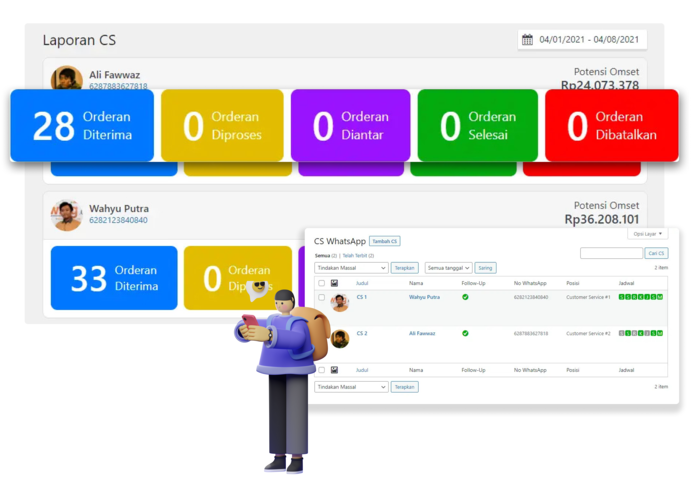Click the Rp24.073.378 Potensi Omset value
The image size is (691, 480).
point(600,85)
